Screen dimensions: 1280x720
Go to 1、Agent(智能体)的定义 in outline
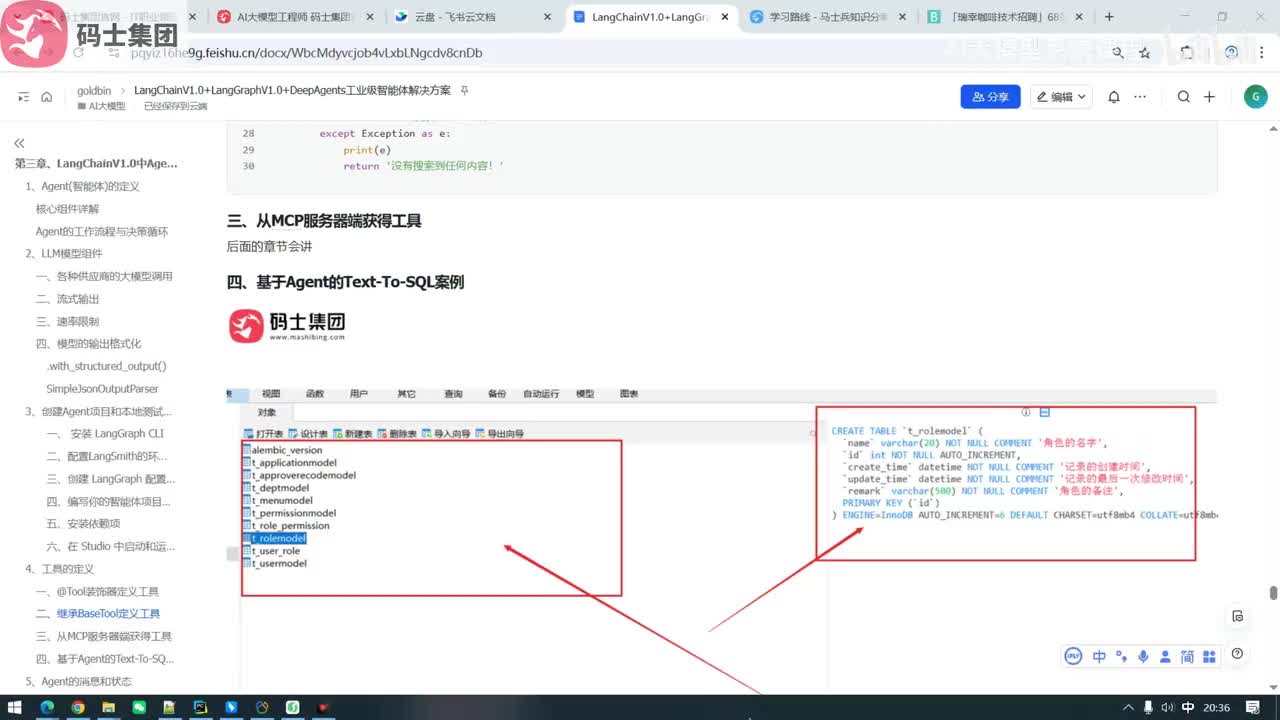[x=82, y=186]
